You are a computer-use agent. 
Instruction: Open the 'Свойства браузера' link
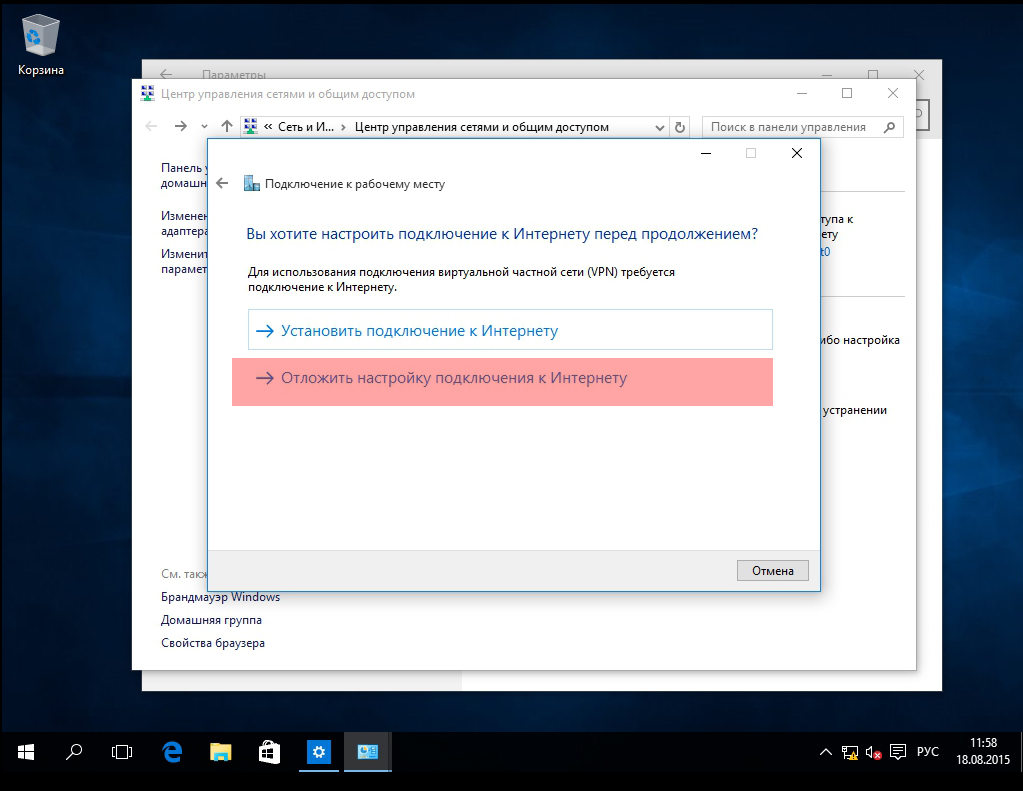tap(213, 643)
